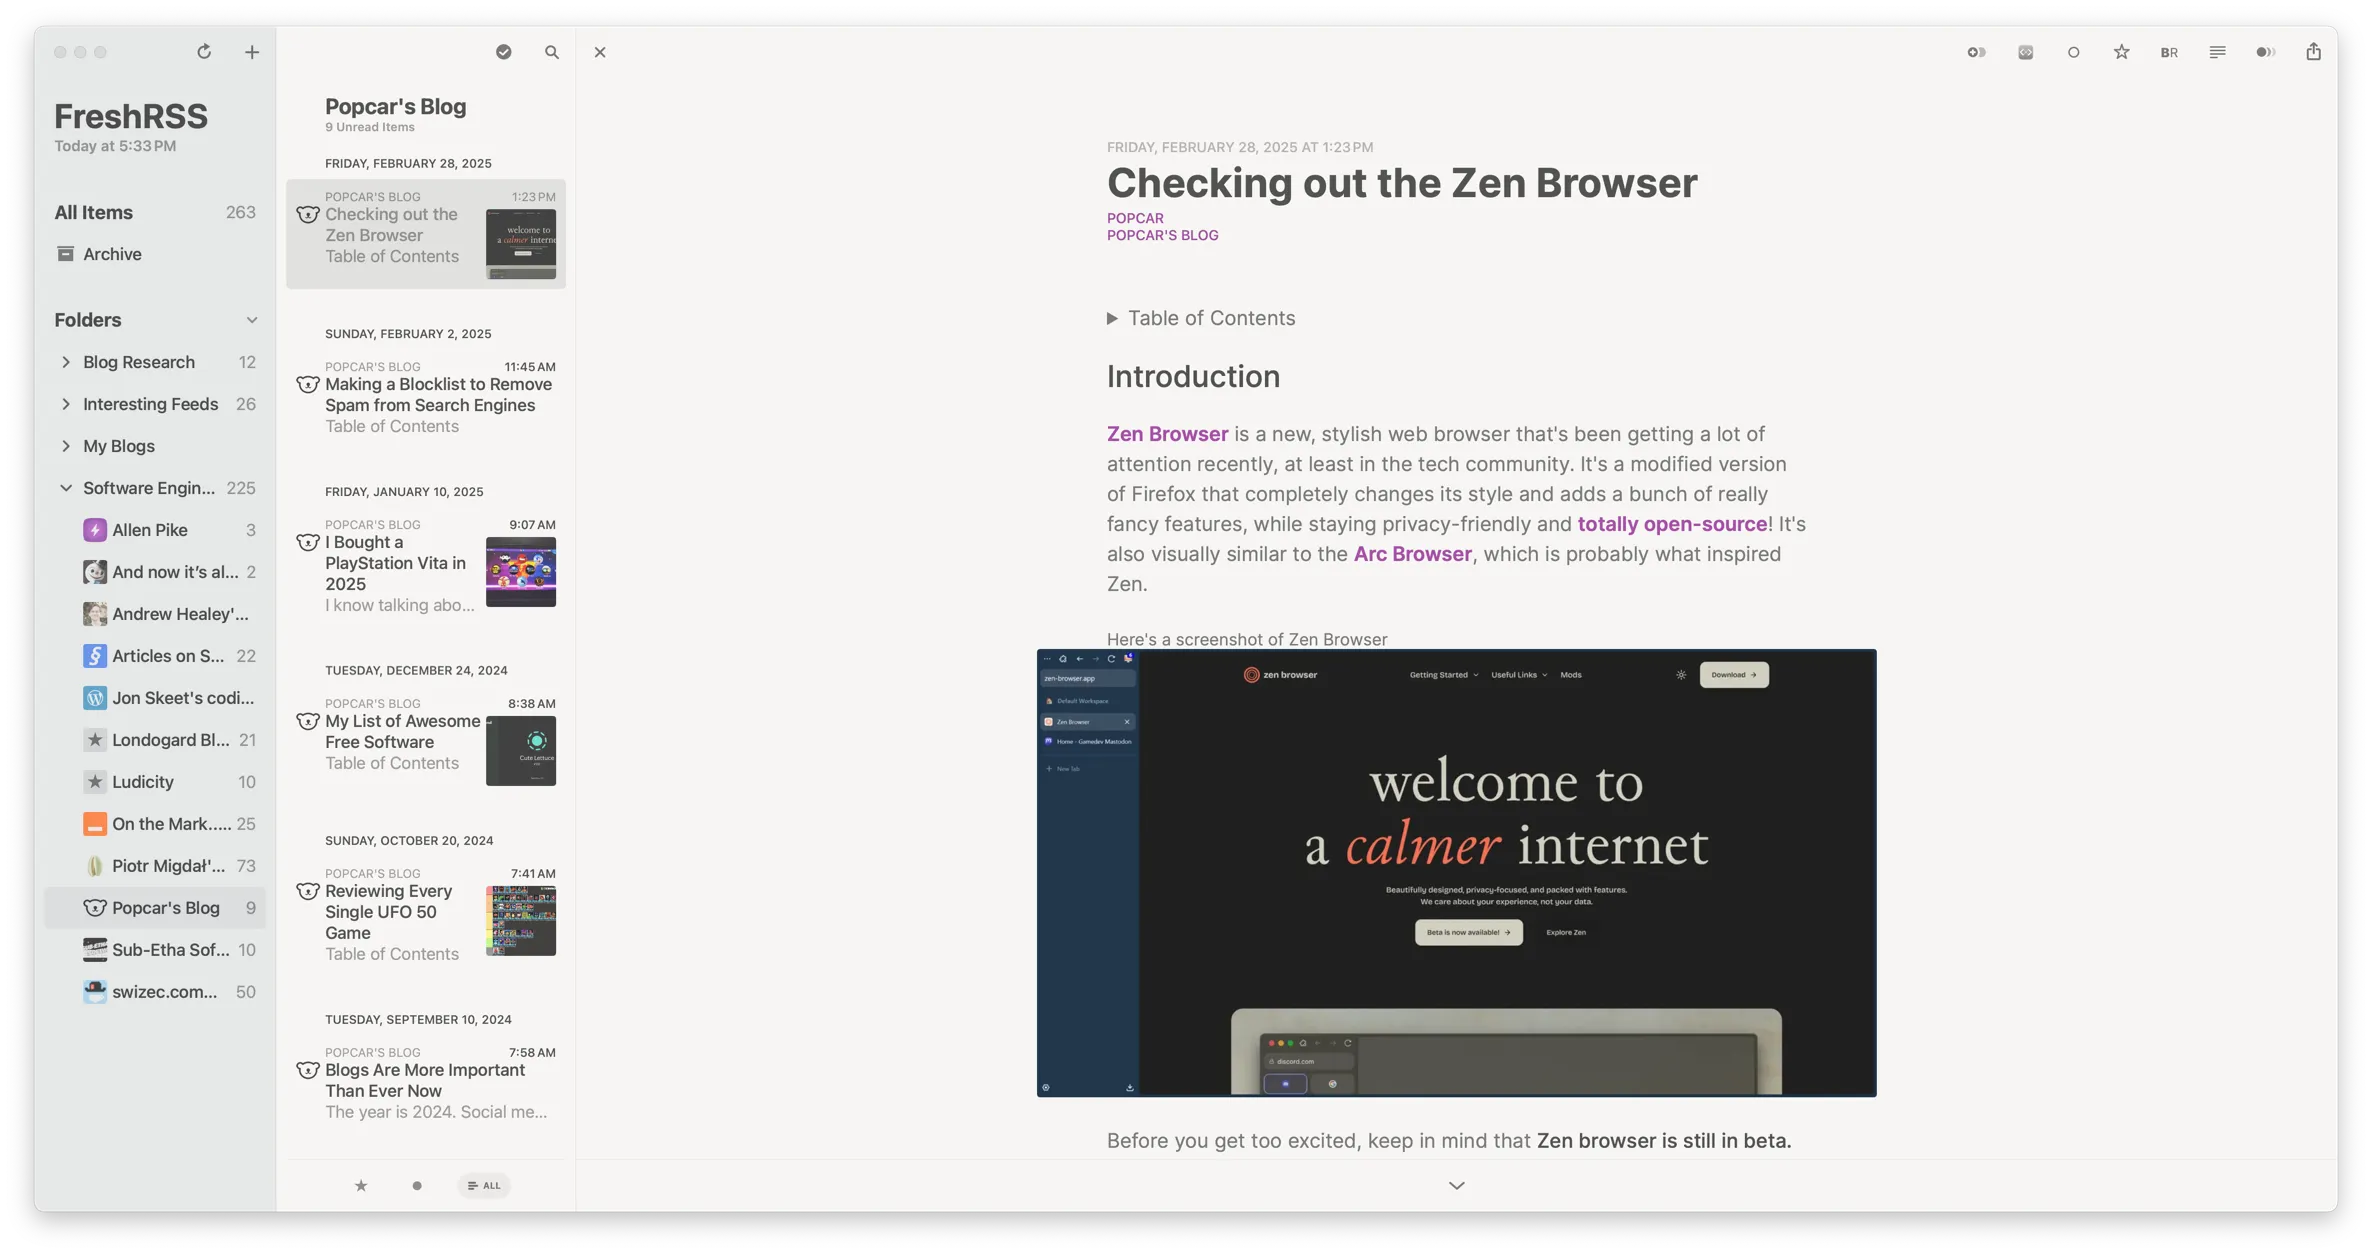2372x1254 pixels.
Task: Click the code view icon in toolbar
Action: point(2025,52)
